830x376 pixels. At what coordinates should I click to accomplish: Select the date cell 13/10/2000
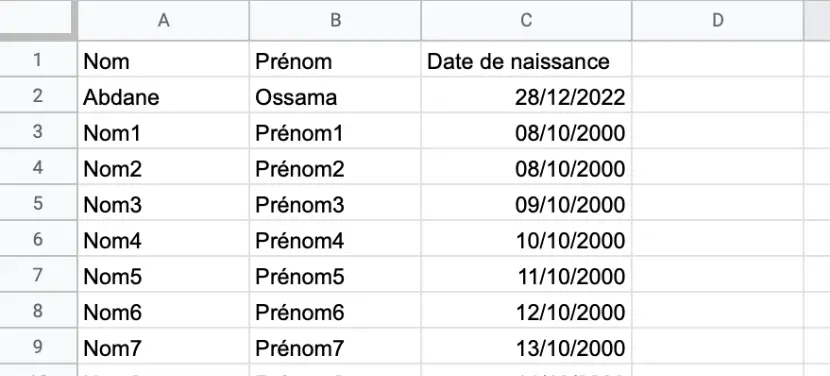(526, 346)
